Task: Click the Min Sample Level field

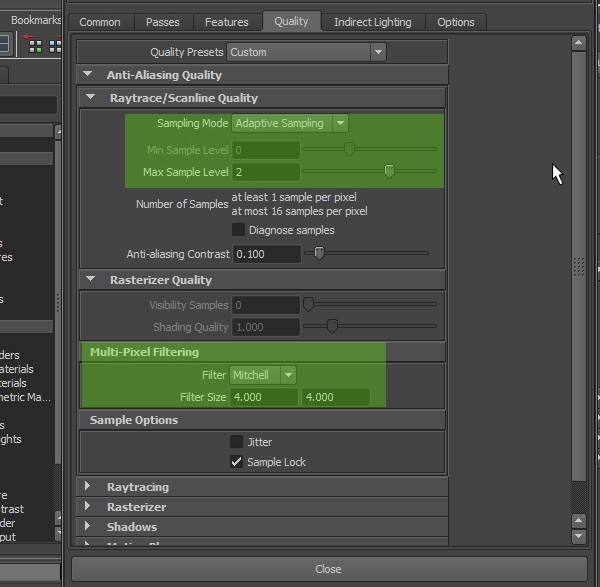Action: coord(266,150)
